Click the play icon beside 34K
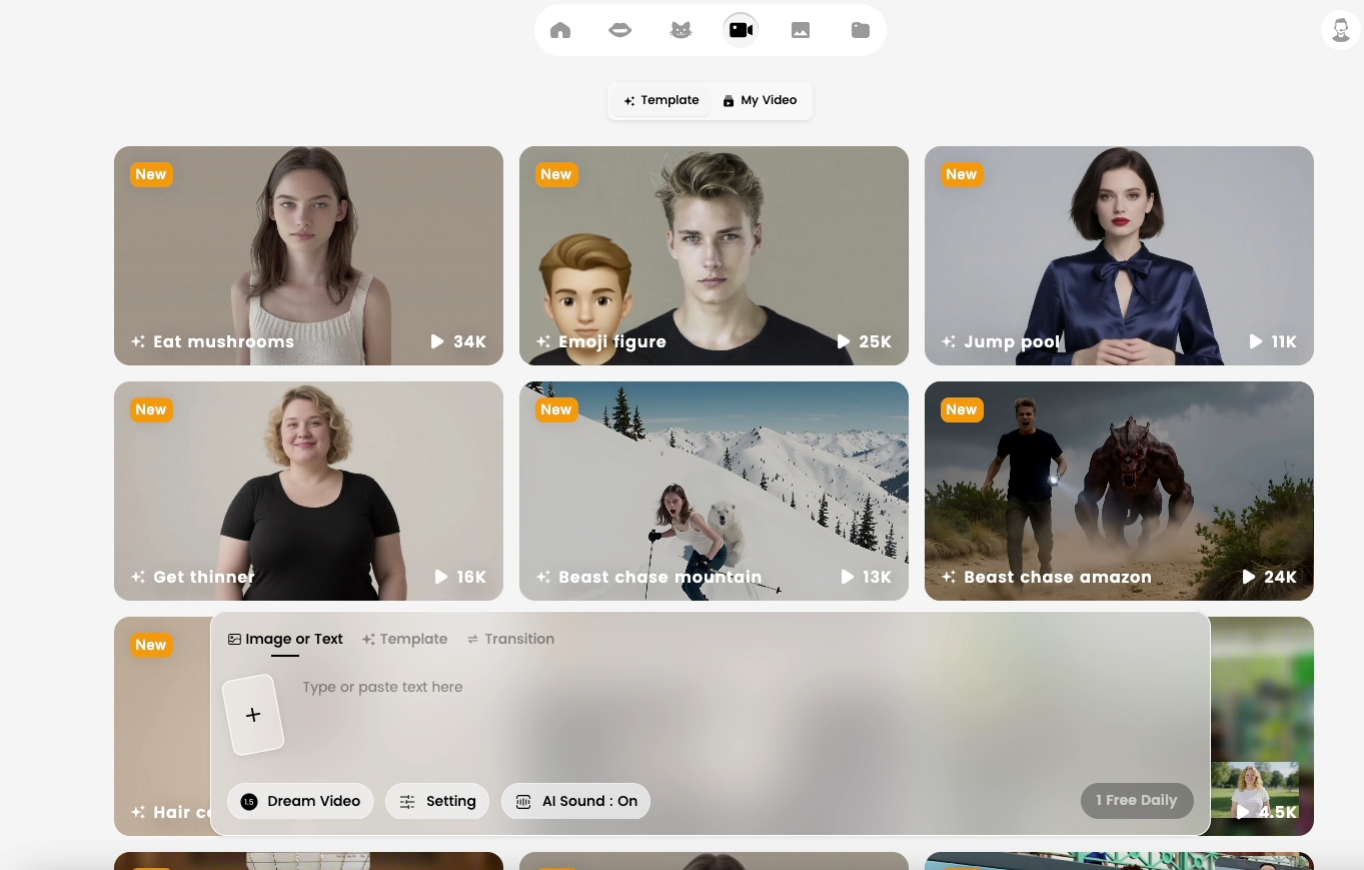Image resolution: width=1364 pixels, height=870 pixels. point(437,342)
